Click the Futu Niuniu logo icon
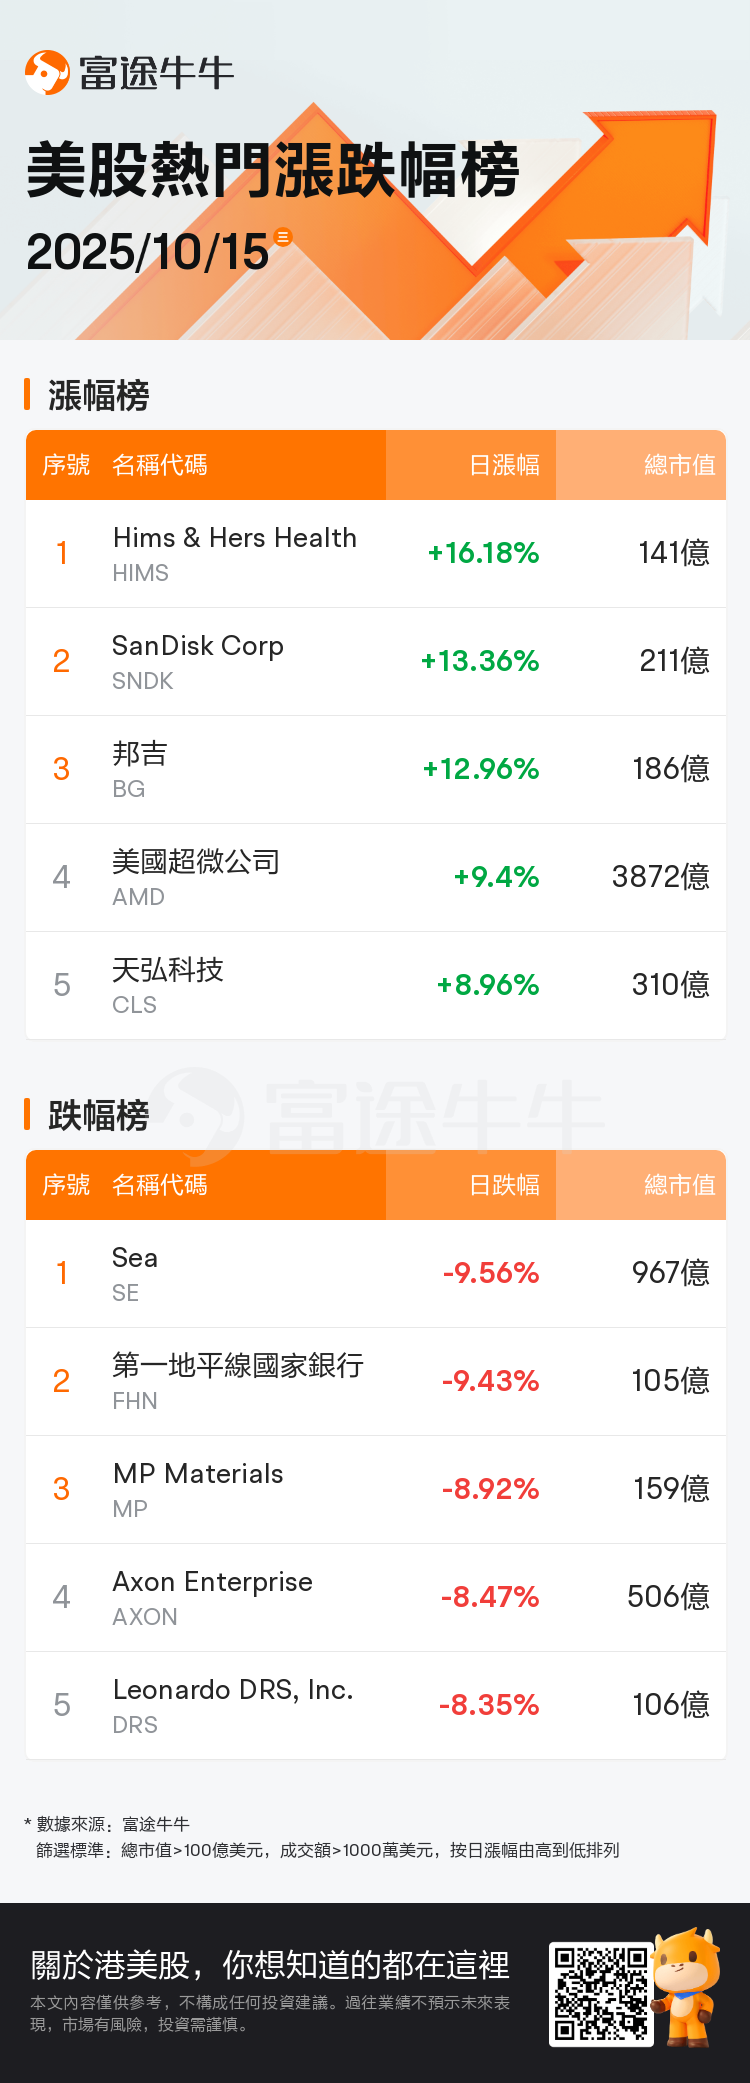 tap(47, 73)
